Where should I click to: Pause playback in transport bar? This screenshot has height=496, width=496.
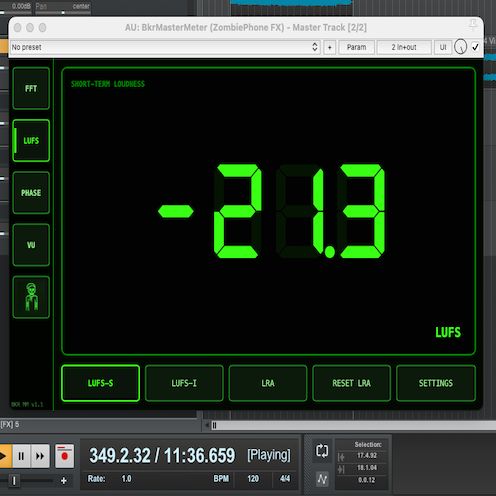coord(21,456)
